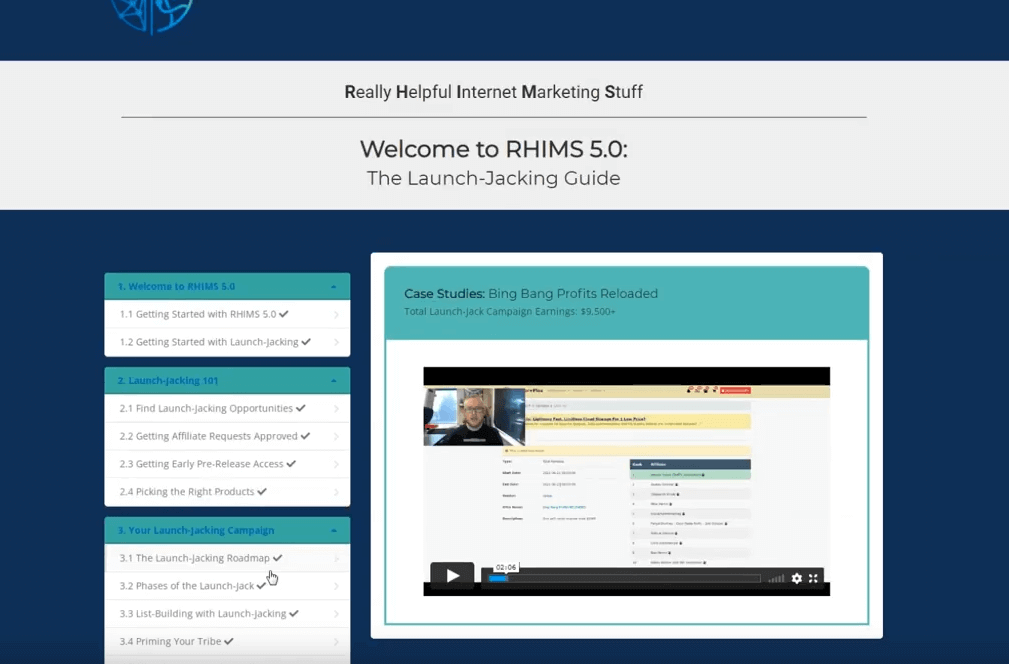Open lesson 3.2 Phases of the Launch-Jack
This screenshot has width=1009, height=664.
point(227,586)
